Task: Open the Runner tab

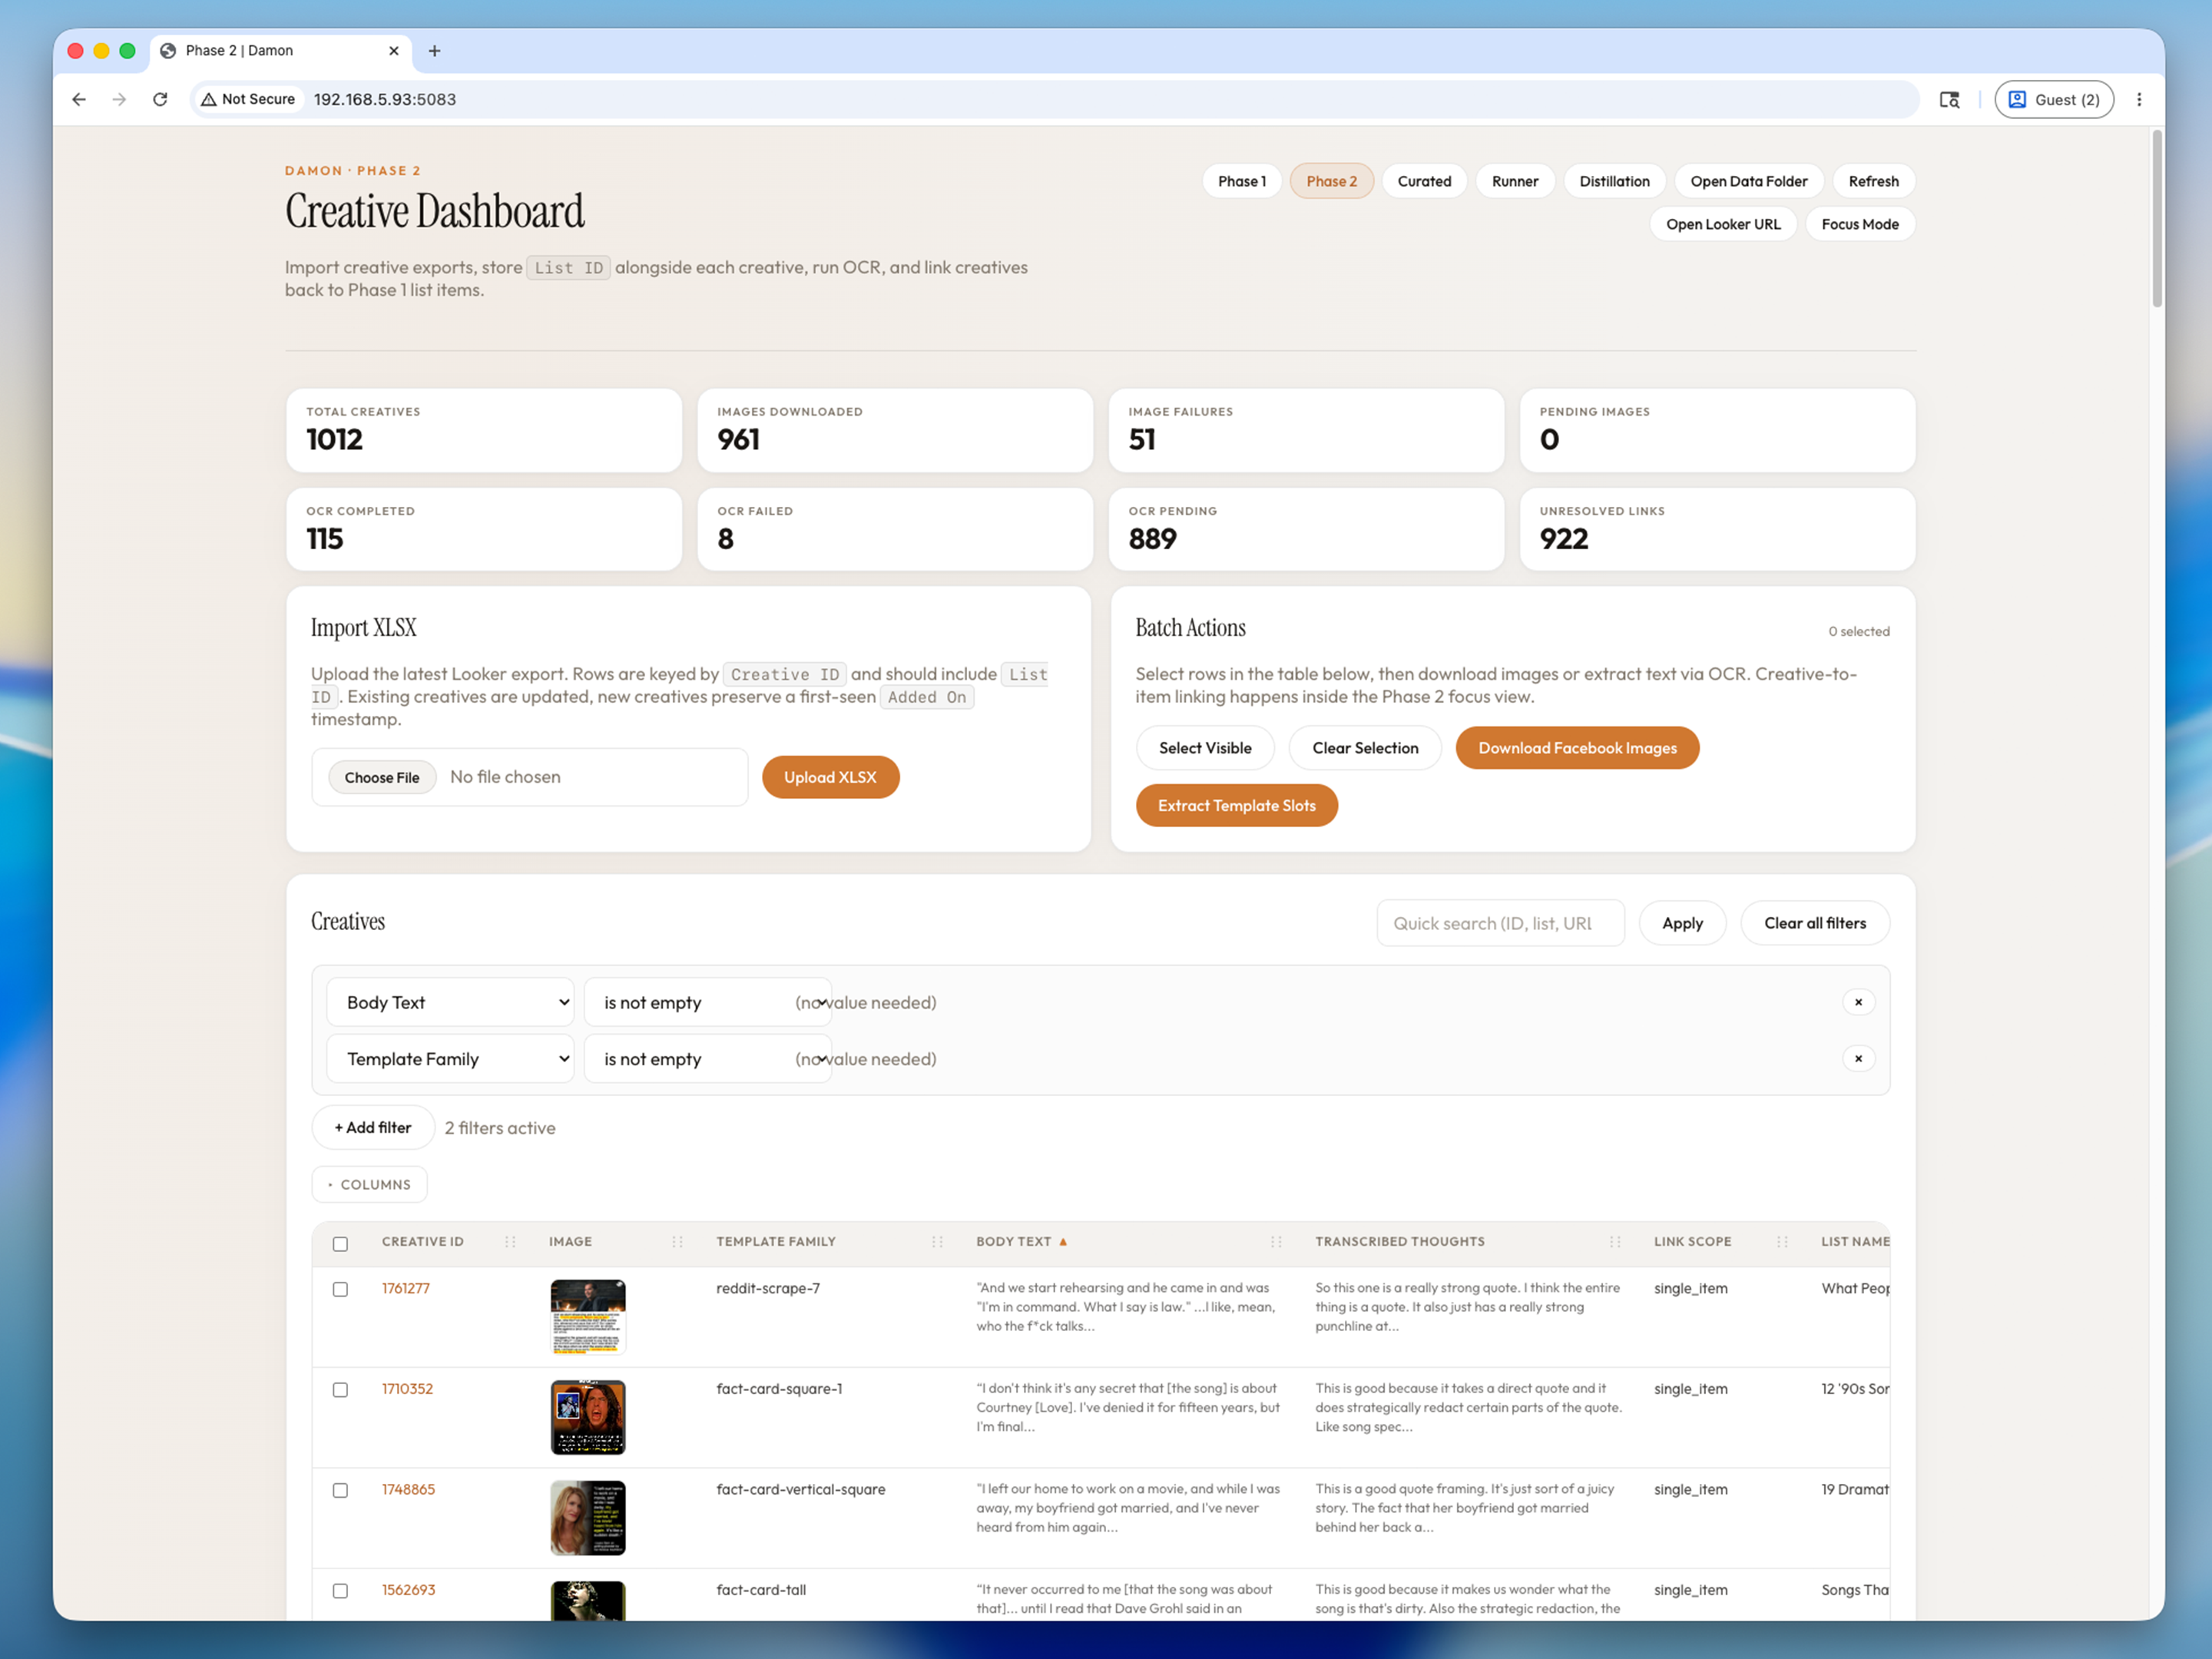Action: pos(1514,181)
